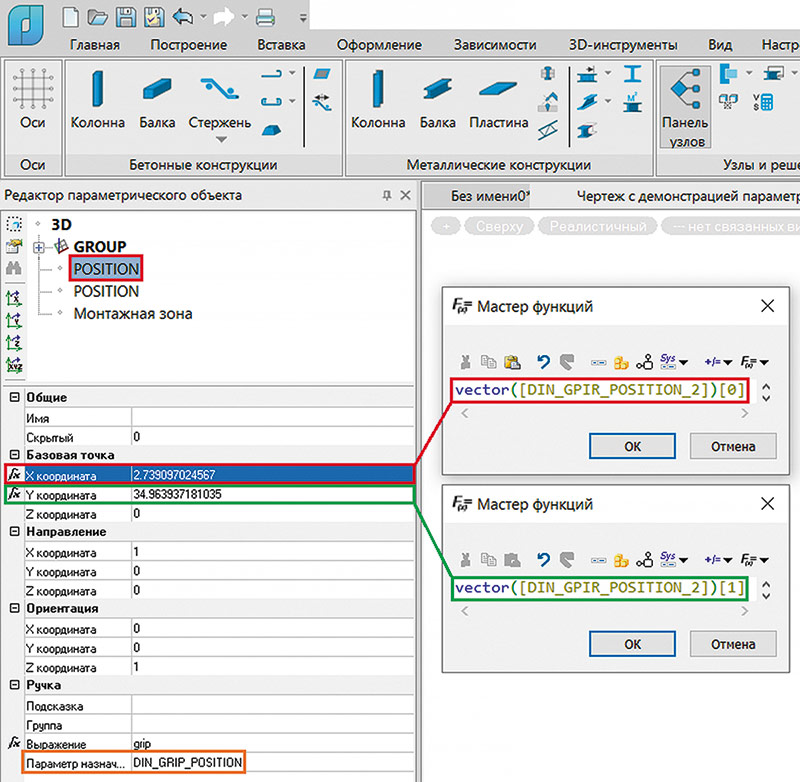Open the Зависимости ribbon tab
800x782 pixels.
tap(495, 45)
